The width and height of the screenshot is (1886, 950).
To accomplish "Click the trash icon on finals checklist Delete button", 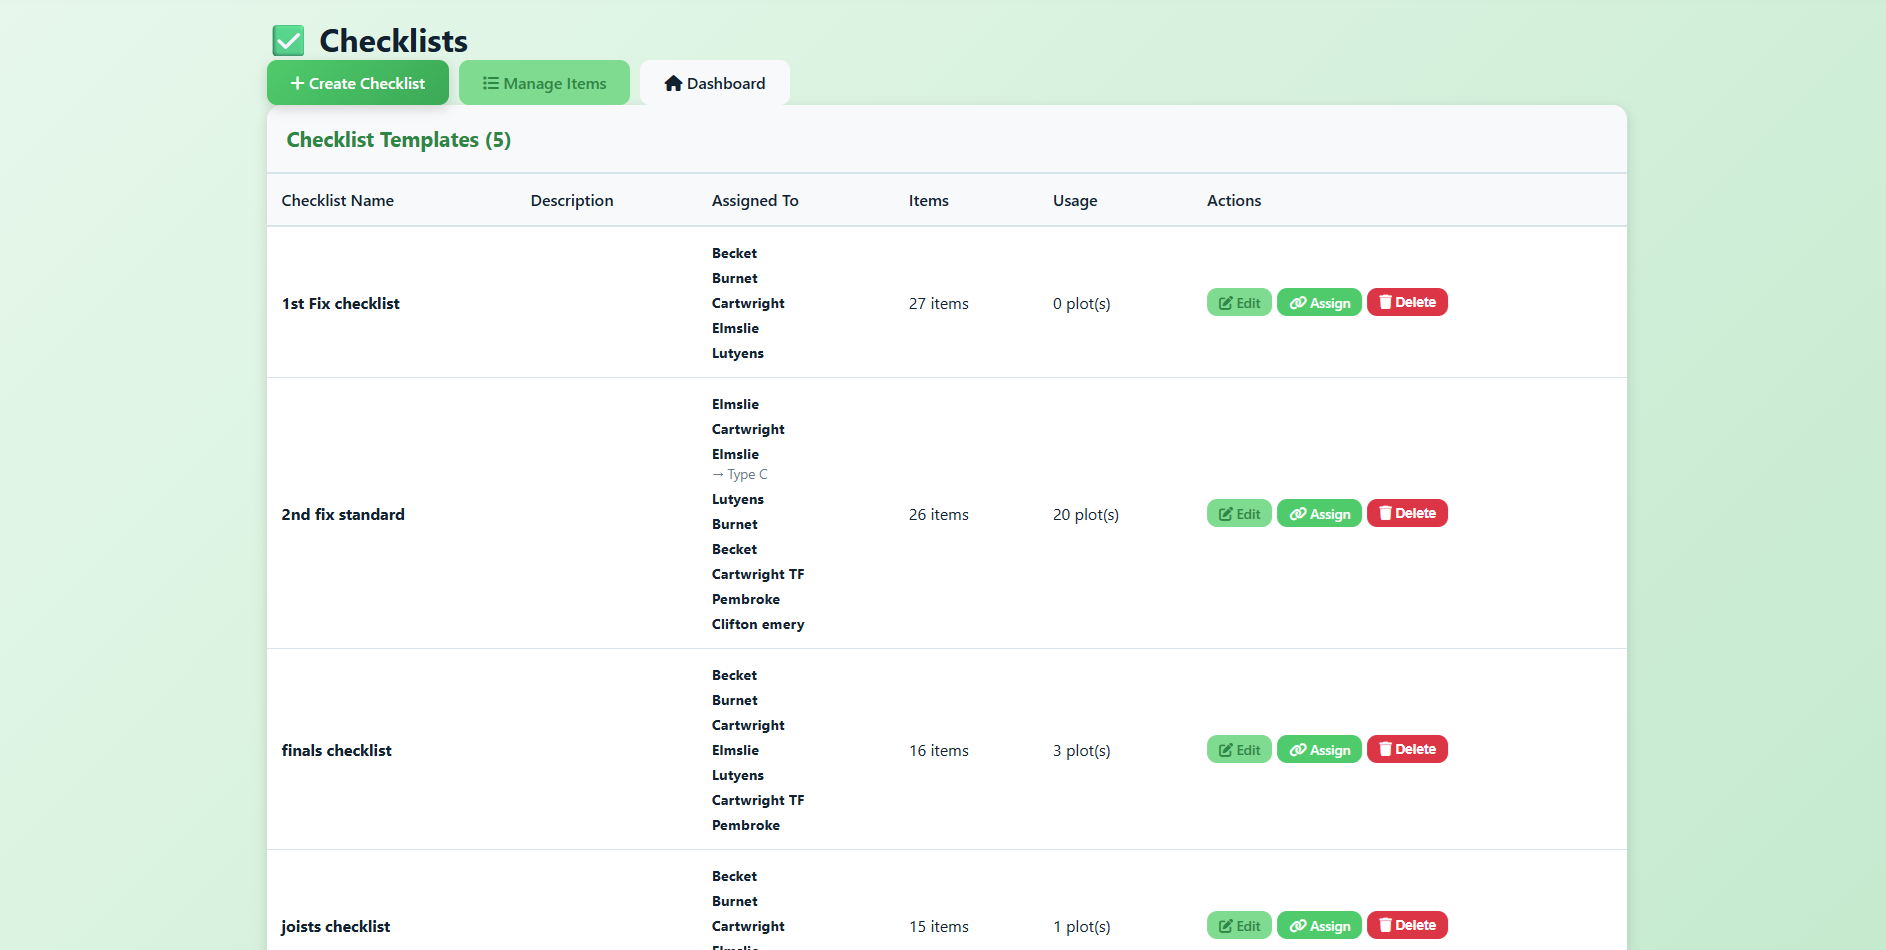I will [x=1385, y=749].
